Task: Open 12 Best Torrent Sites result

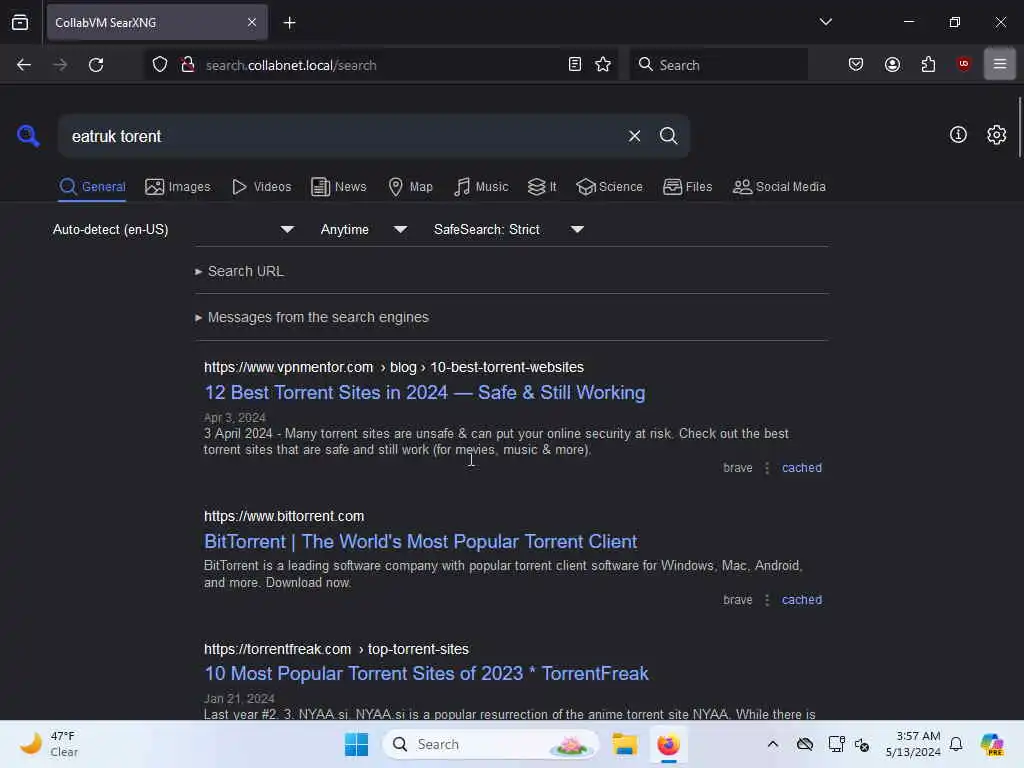Action: [424, 392]
